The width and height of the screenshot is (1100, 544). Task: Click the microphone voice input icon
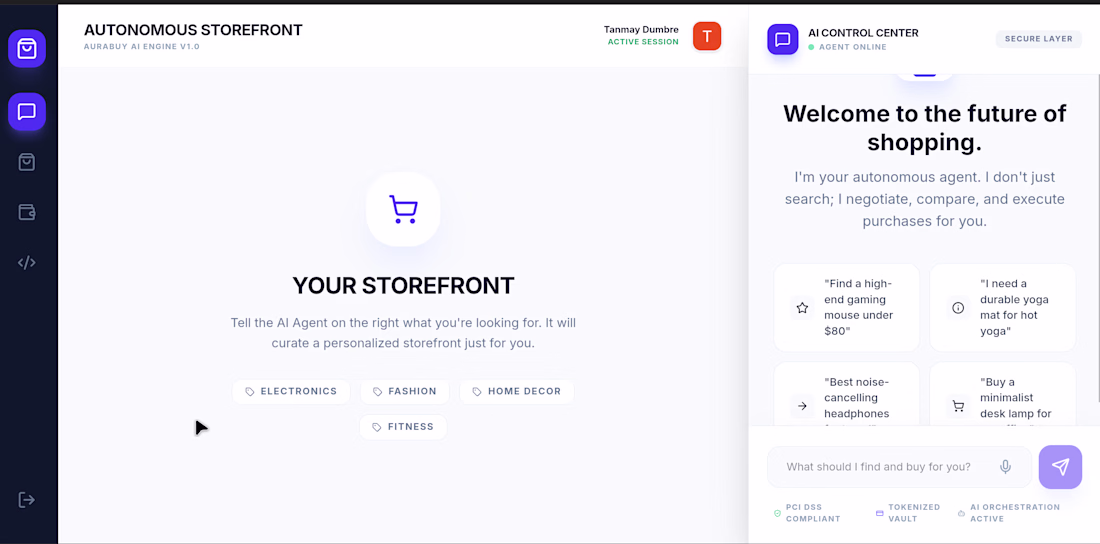(x=1006, y=467)
